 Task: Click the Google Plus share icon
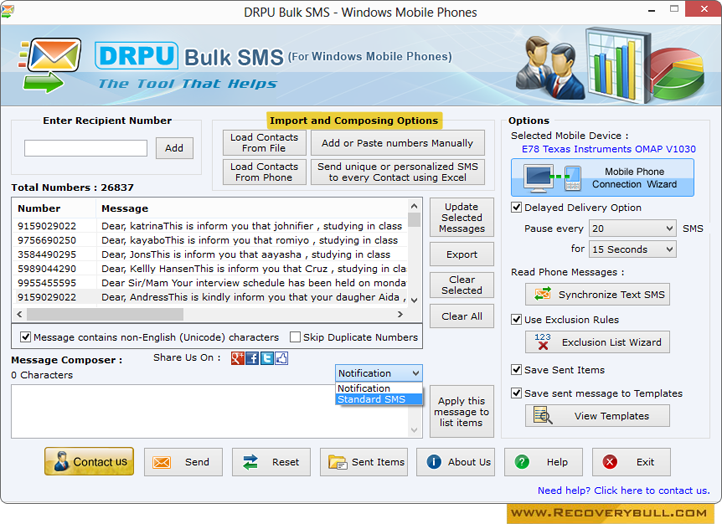237,358
